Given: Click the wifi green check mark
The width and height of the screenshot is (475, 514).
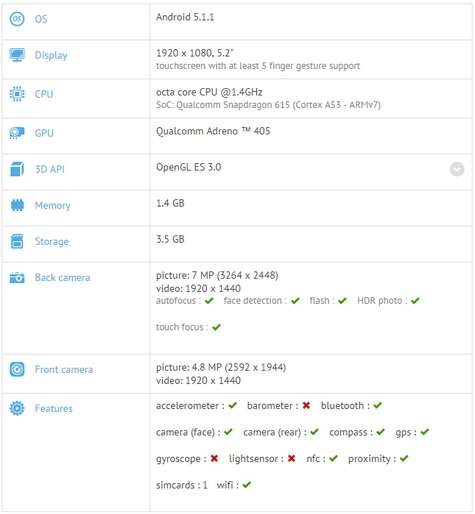Looking at the screenshot, I should [247, 485].
